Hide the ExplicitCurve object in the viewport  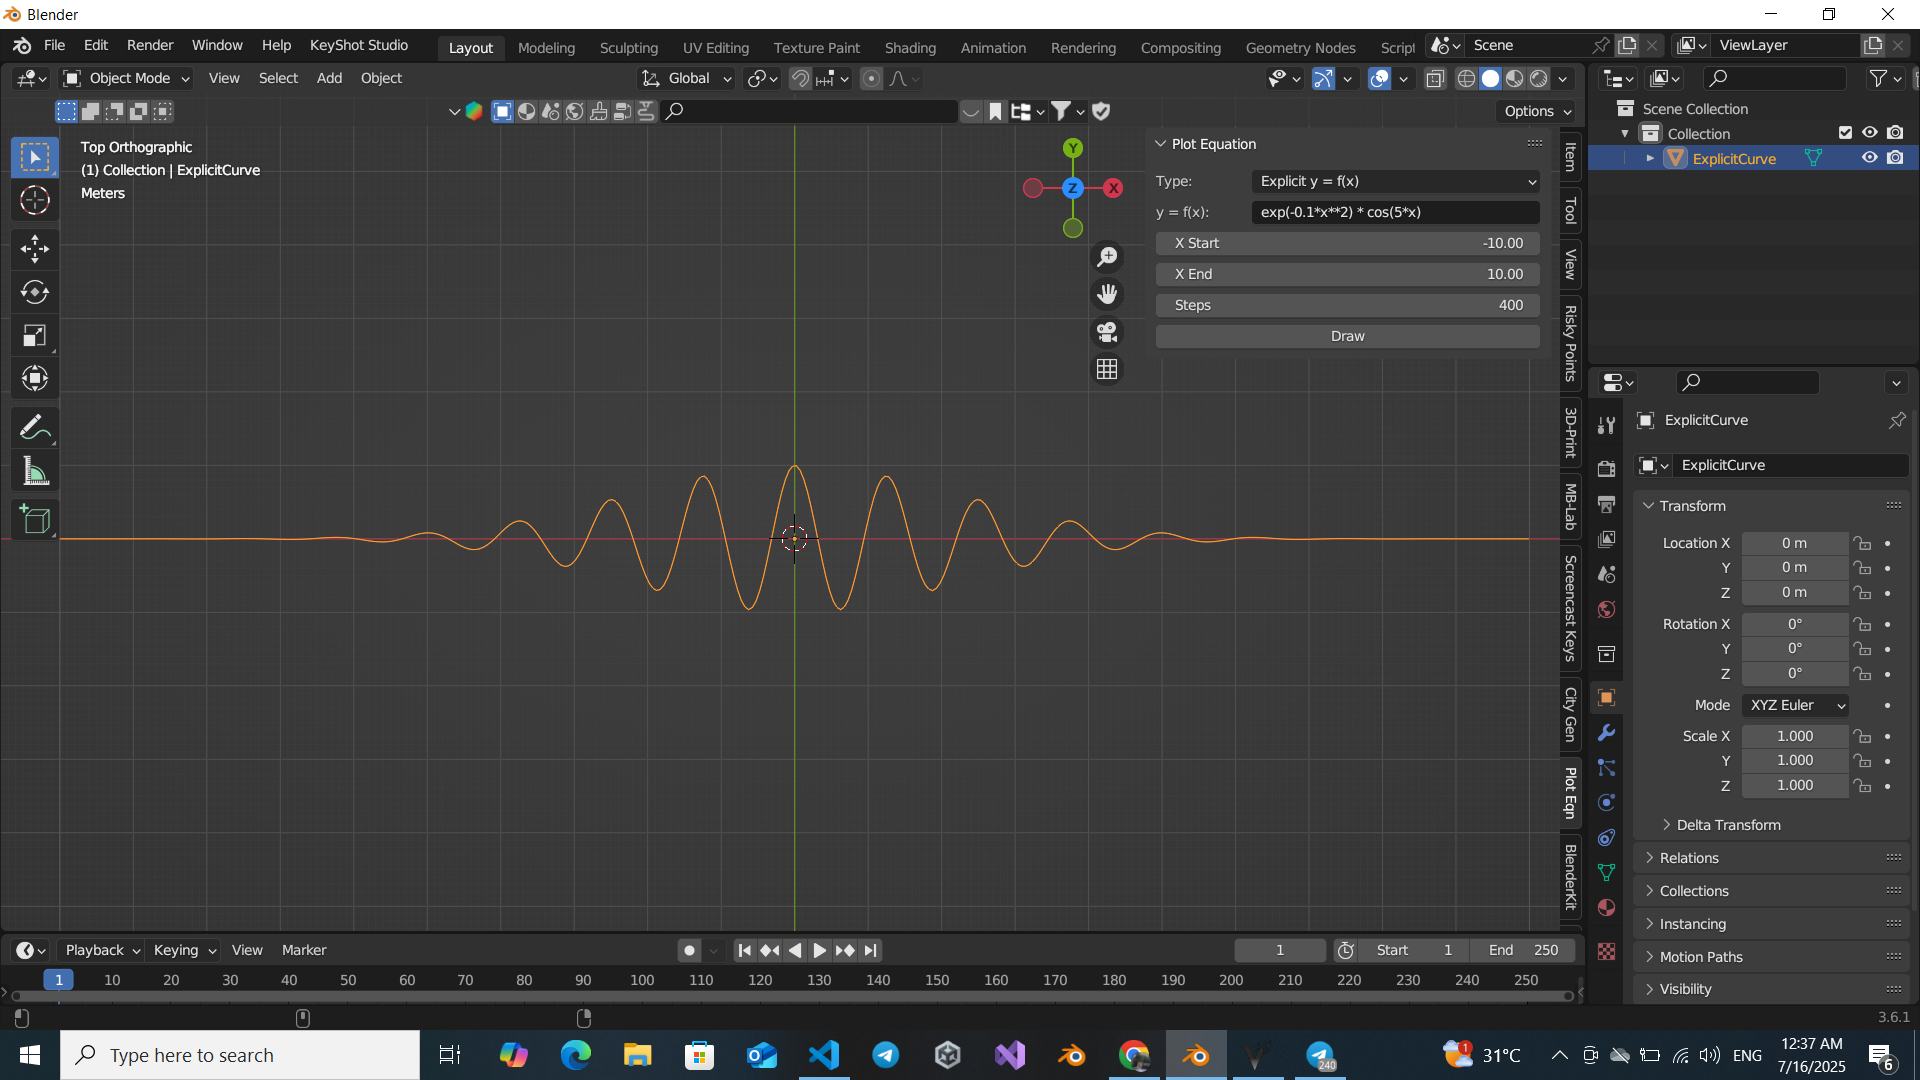[1869, 157]
